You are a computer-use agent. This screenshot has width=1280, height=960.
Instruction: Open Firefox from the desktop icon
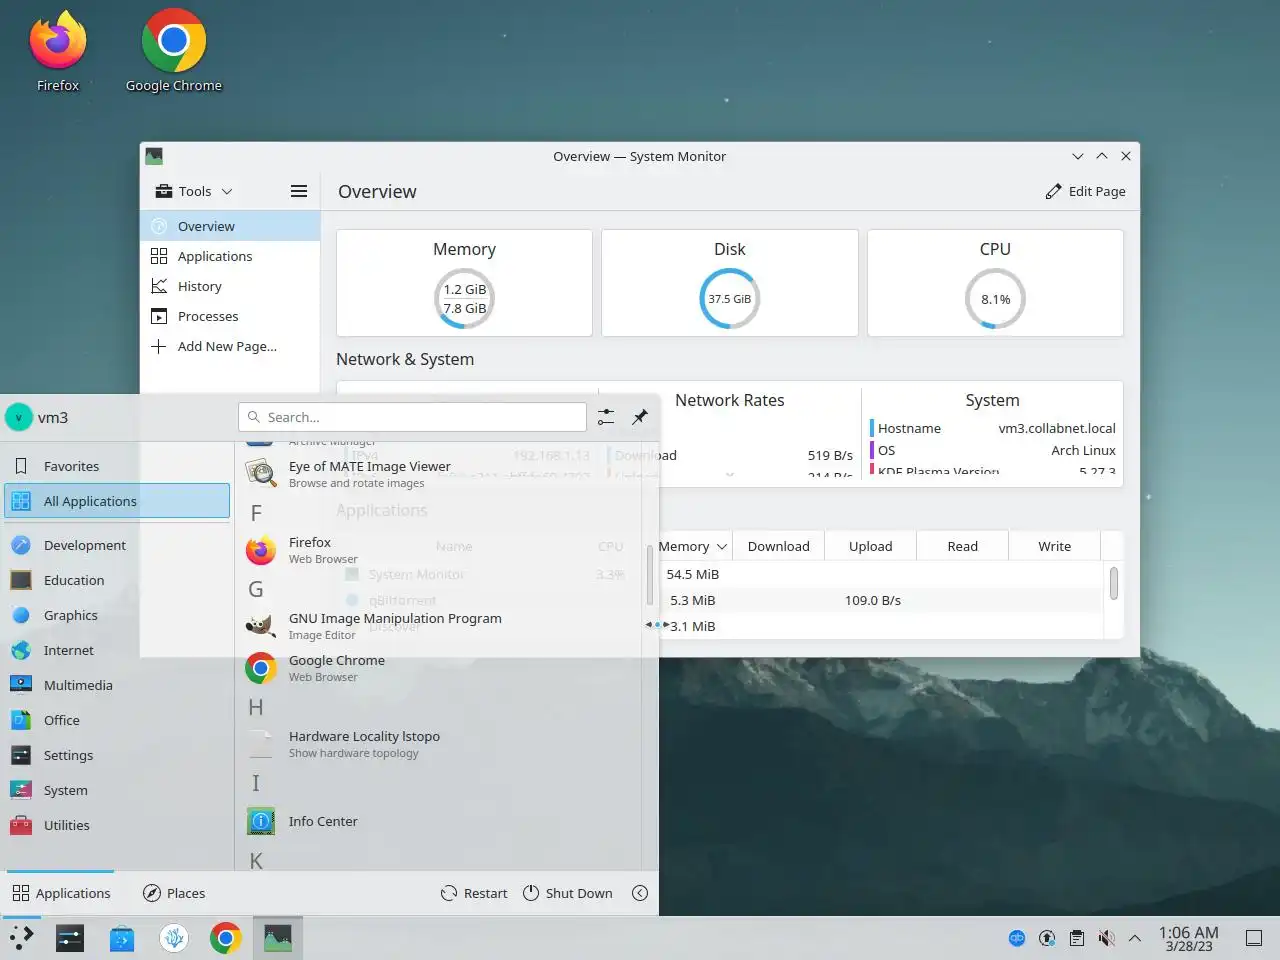(58, 50)
